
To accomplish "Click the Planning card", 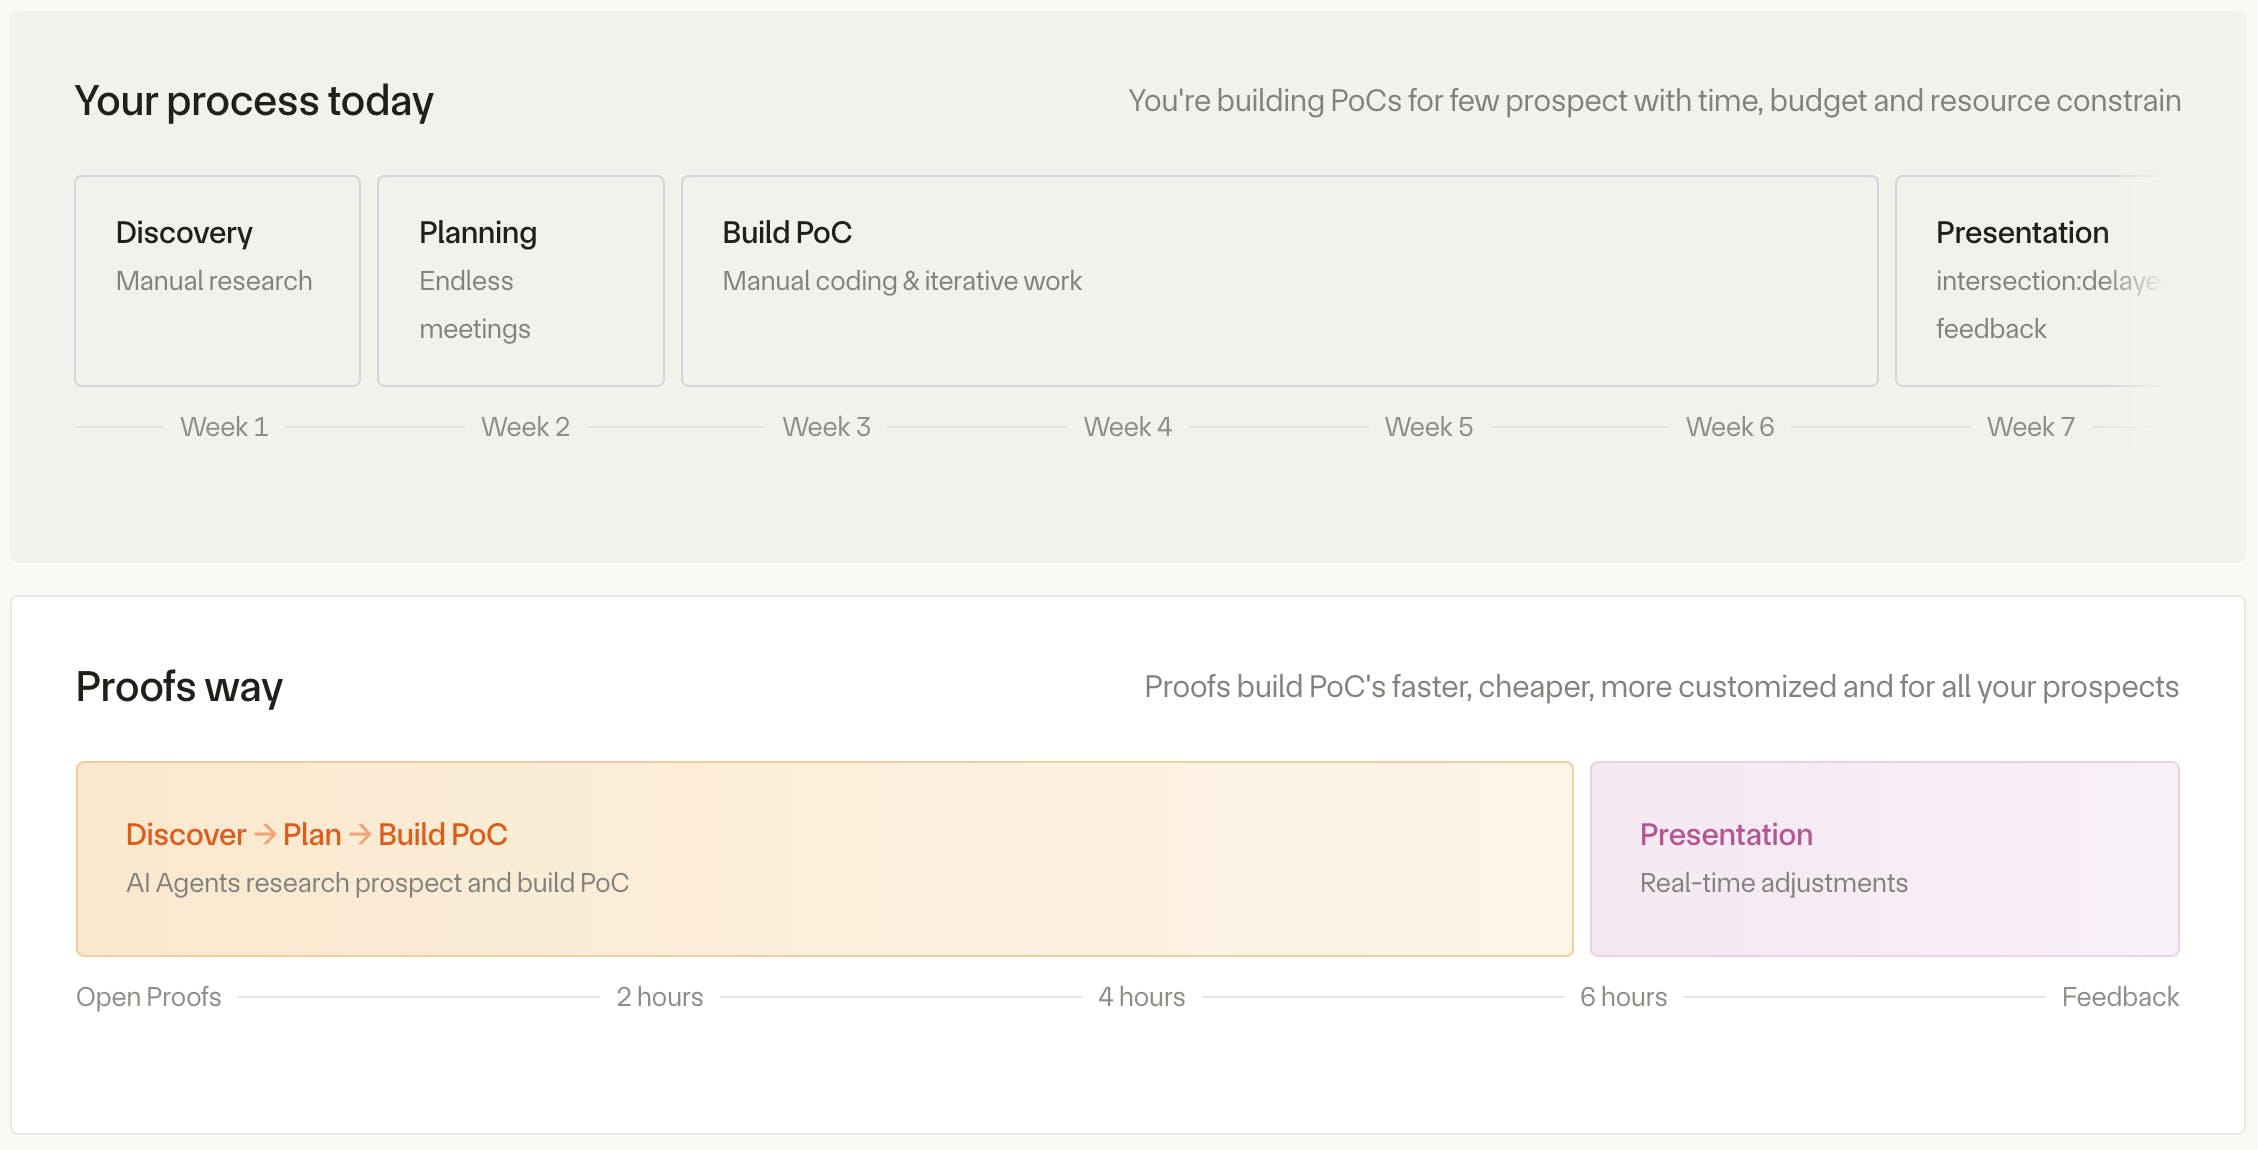I will (520, 281).
